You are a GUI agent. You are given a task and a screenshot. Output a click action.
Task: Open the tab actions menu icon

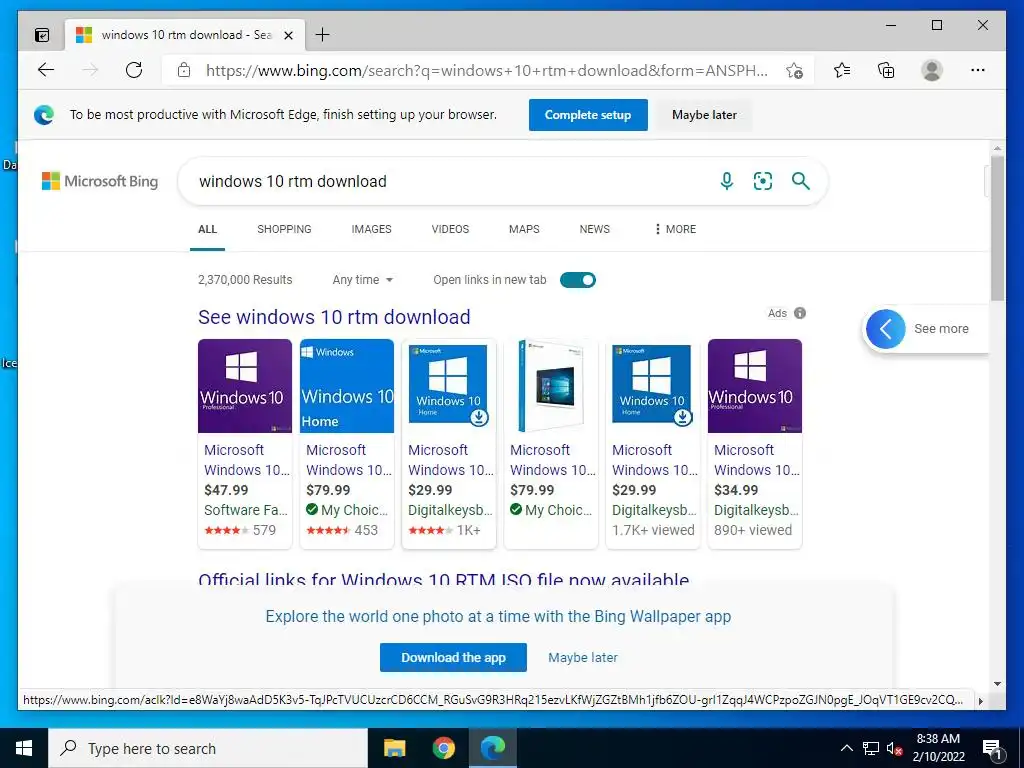[42, 35]
